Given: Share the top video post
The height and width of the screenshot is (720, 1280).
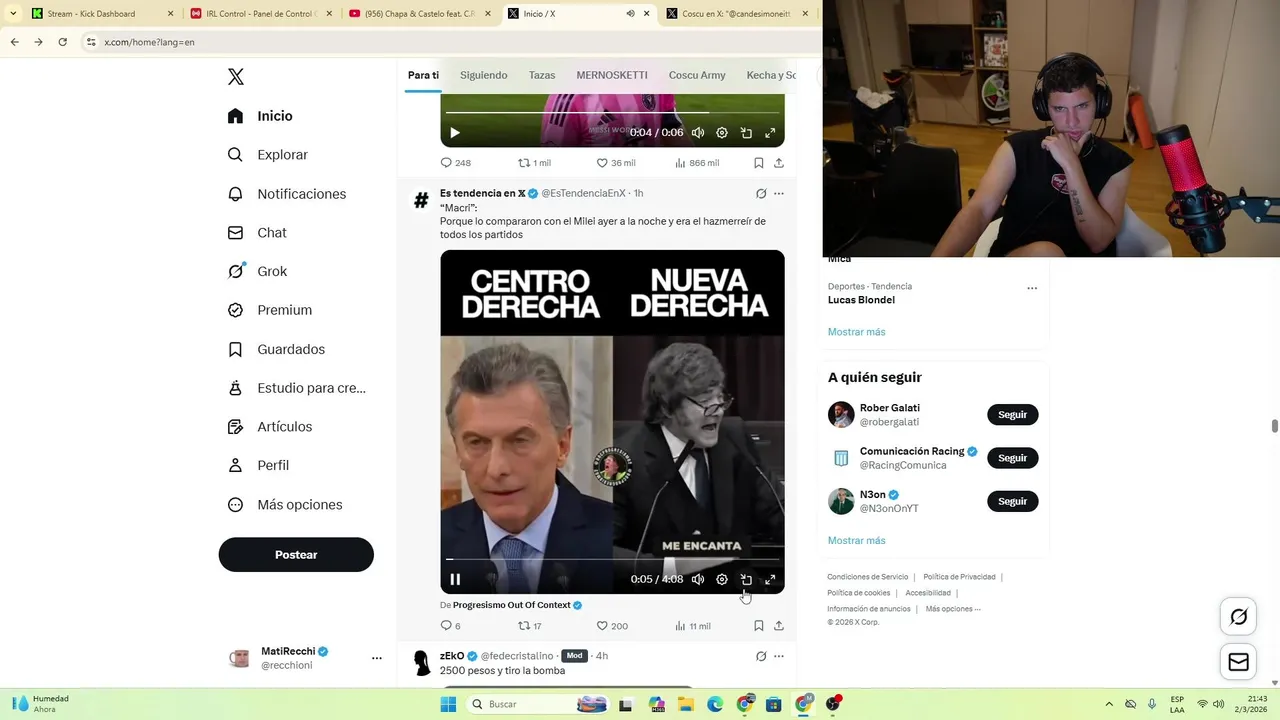Looking at the screenshot, I should click(779, 163).
